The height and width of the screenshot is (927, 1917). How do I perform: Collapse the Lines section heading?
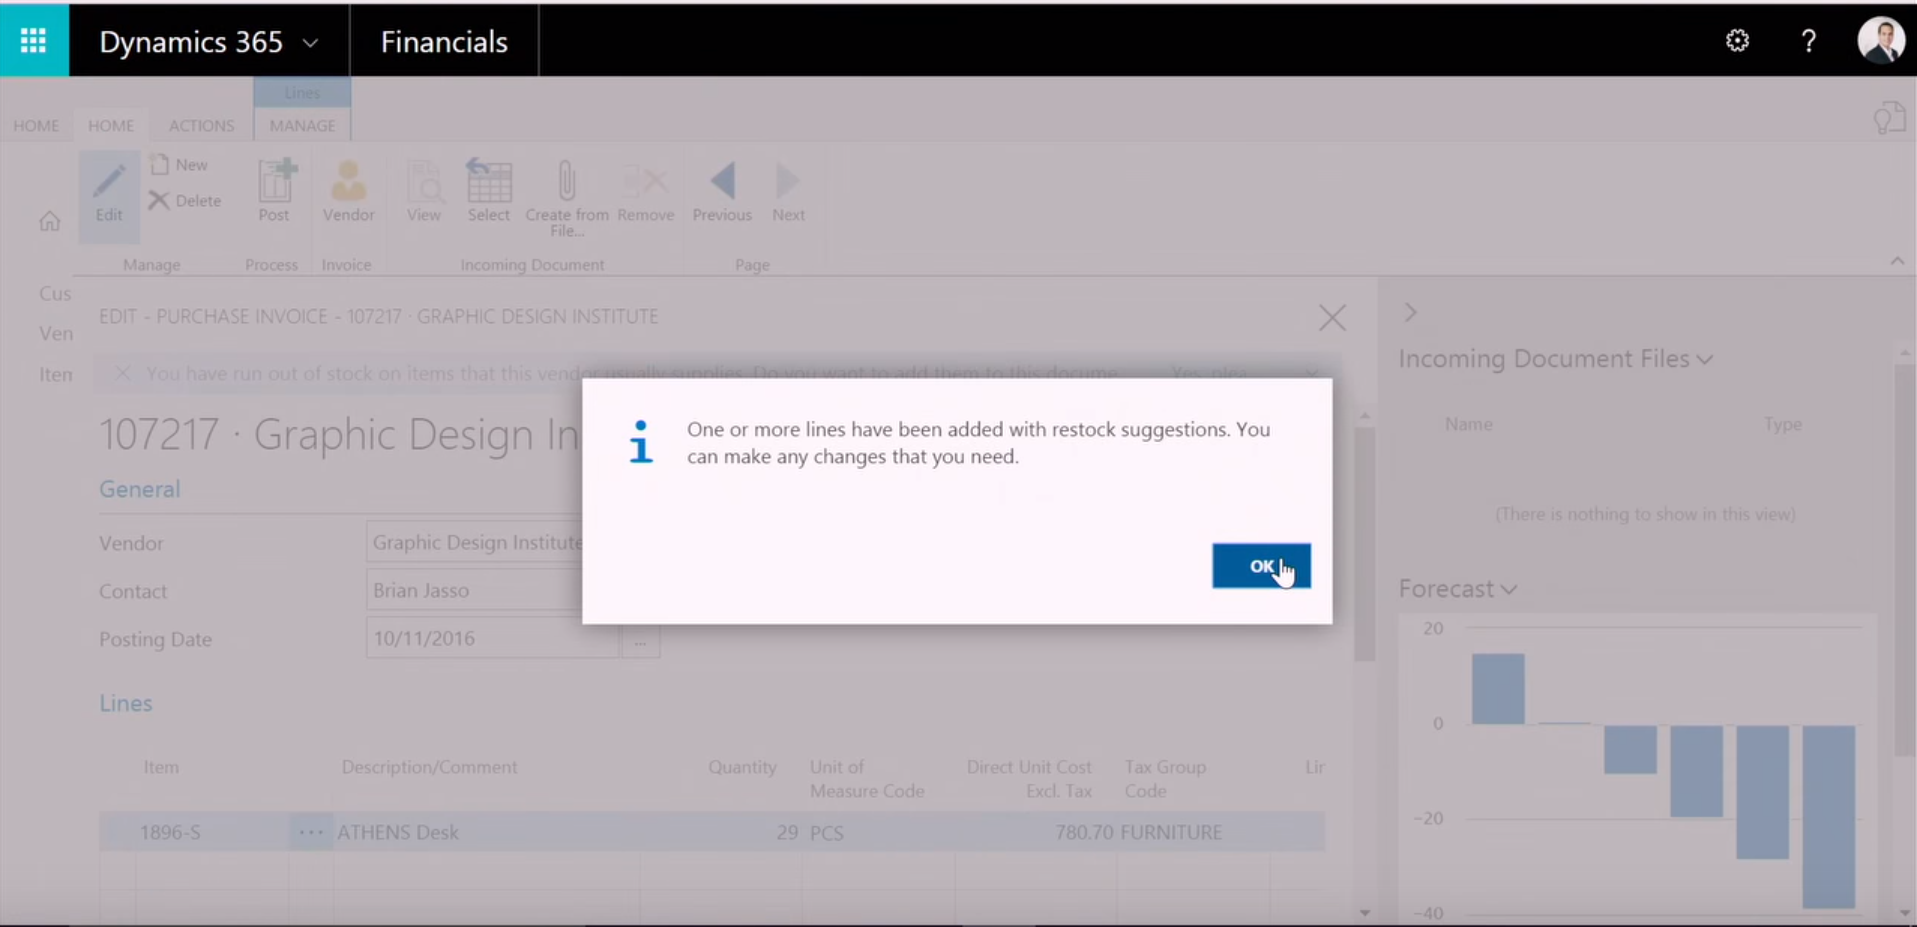click(125, 703)
